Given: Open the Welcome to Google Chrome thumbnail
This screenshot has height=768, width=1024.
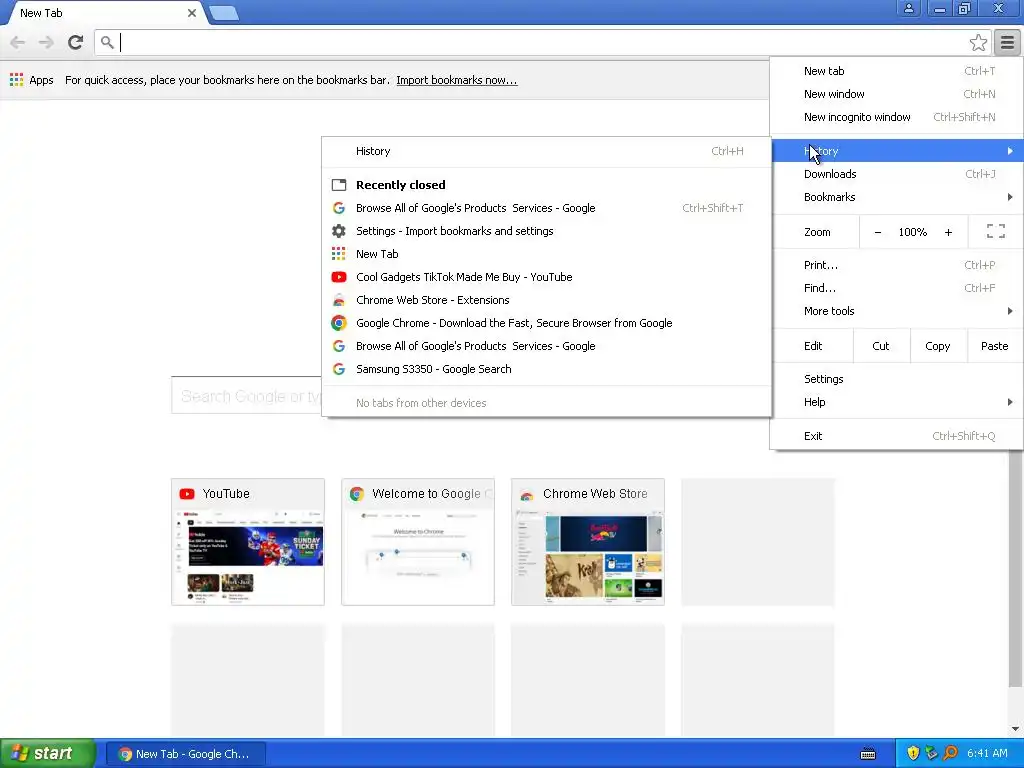Looking at the screenshot, I should [x=418, y=542].
